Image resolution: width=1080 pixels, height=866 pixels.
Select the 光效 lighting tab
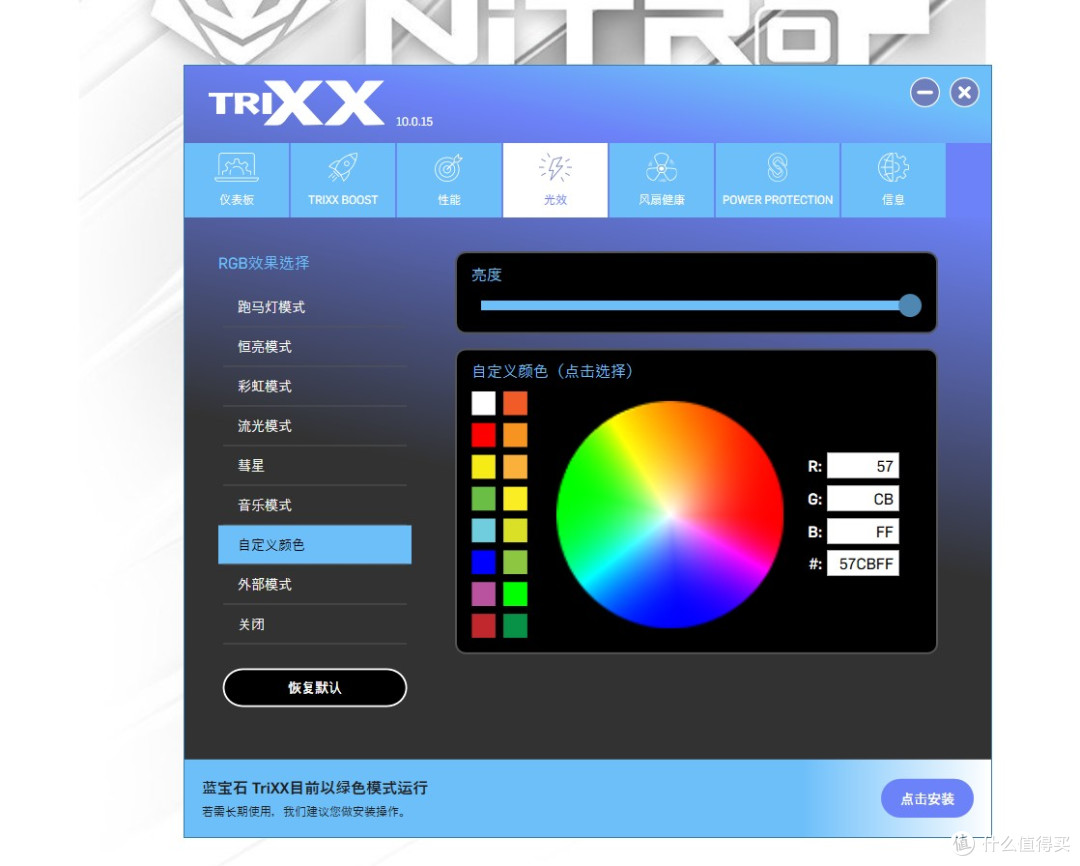click(555, 180)
